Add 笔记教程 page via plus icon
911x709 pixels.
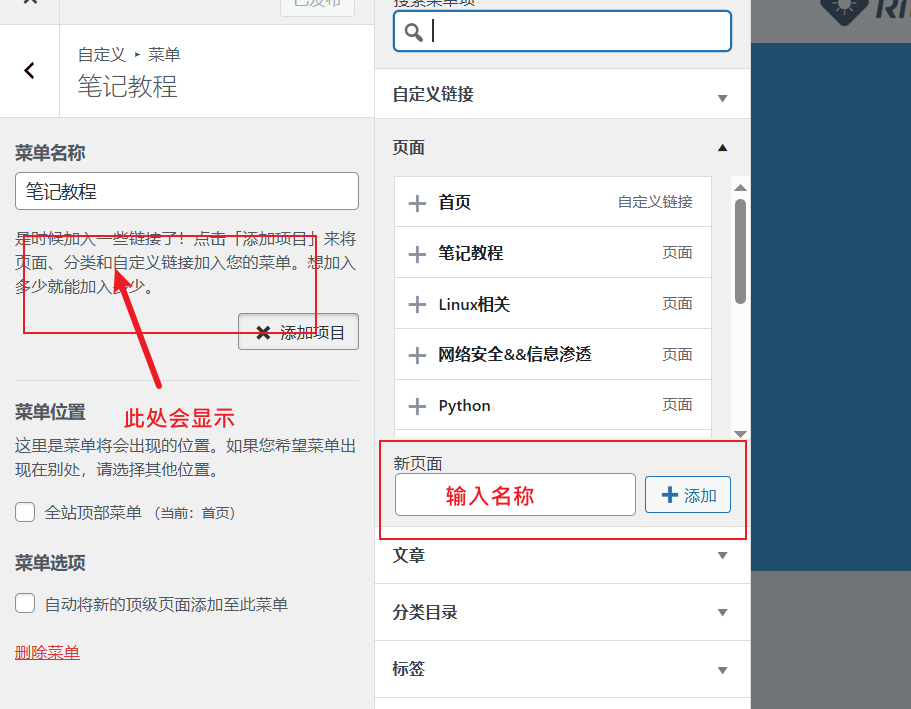click(418, 254)
